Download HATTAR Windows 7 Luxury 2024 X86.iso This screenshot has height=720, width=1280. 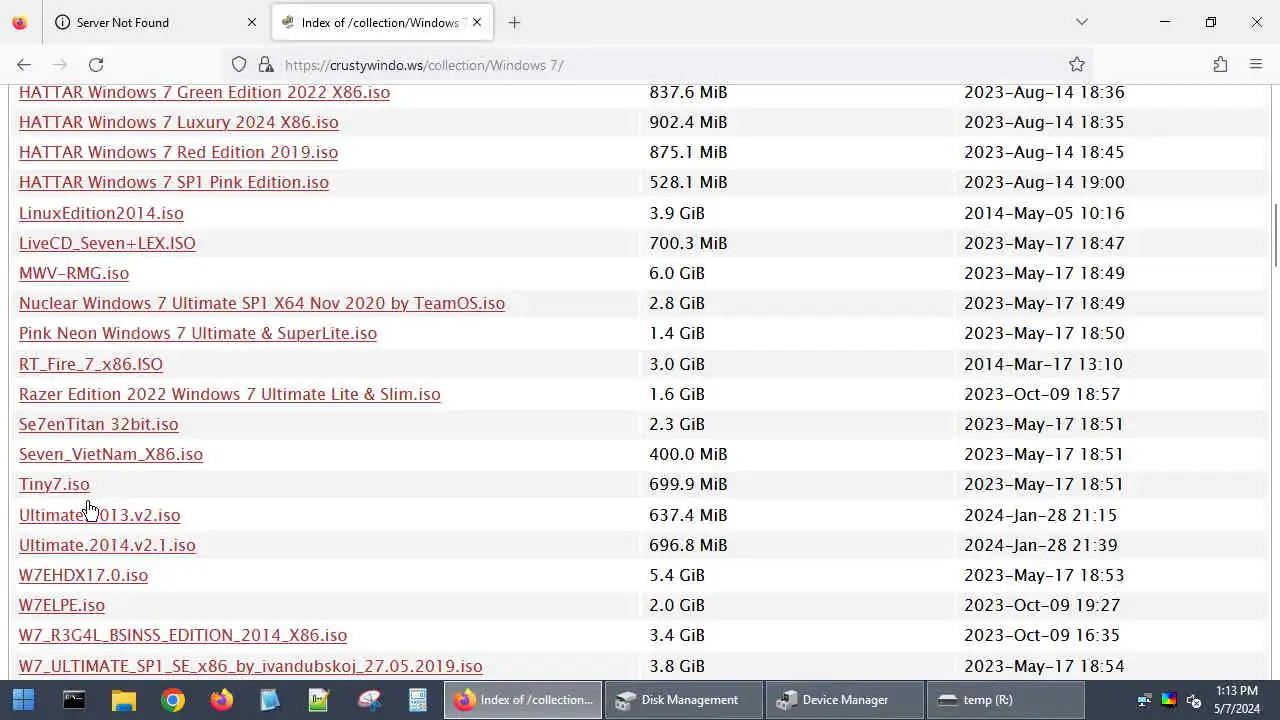point(179,122)
